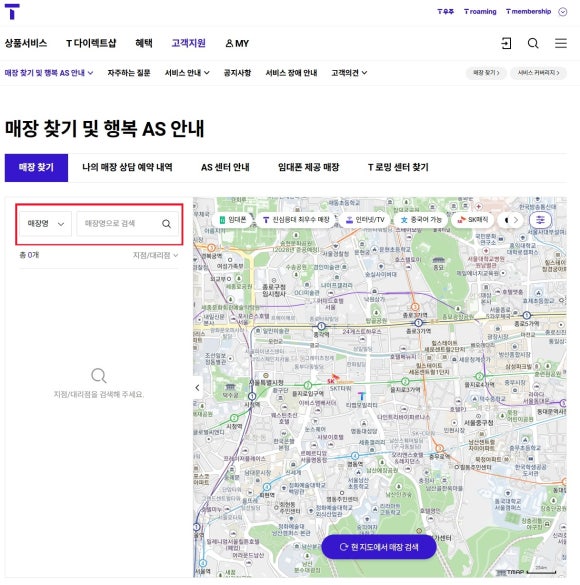Open the hamburger full menu
The height and width of the screenshot is (585, 580).
coord(561,43)
